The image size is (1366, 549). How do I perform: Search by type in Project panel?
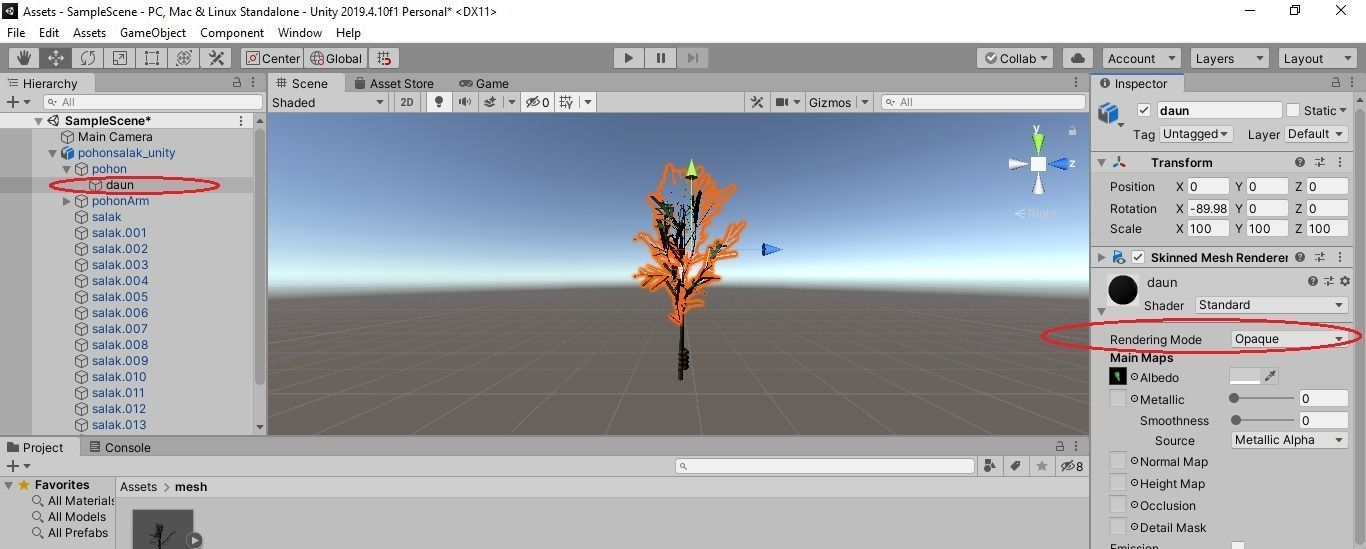click(989, 466)
